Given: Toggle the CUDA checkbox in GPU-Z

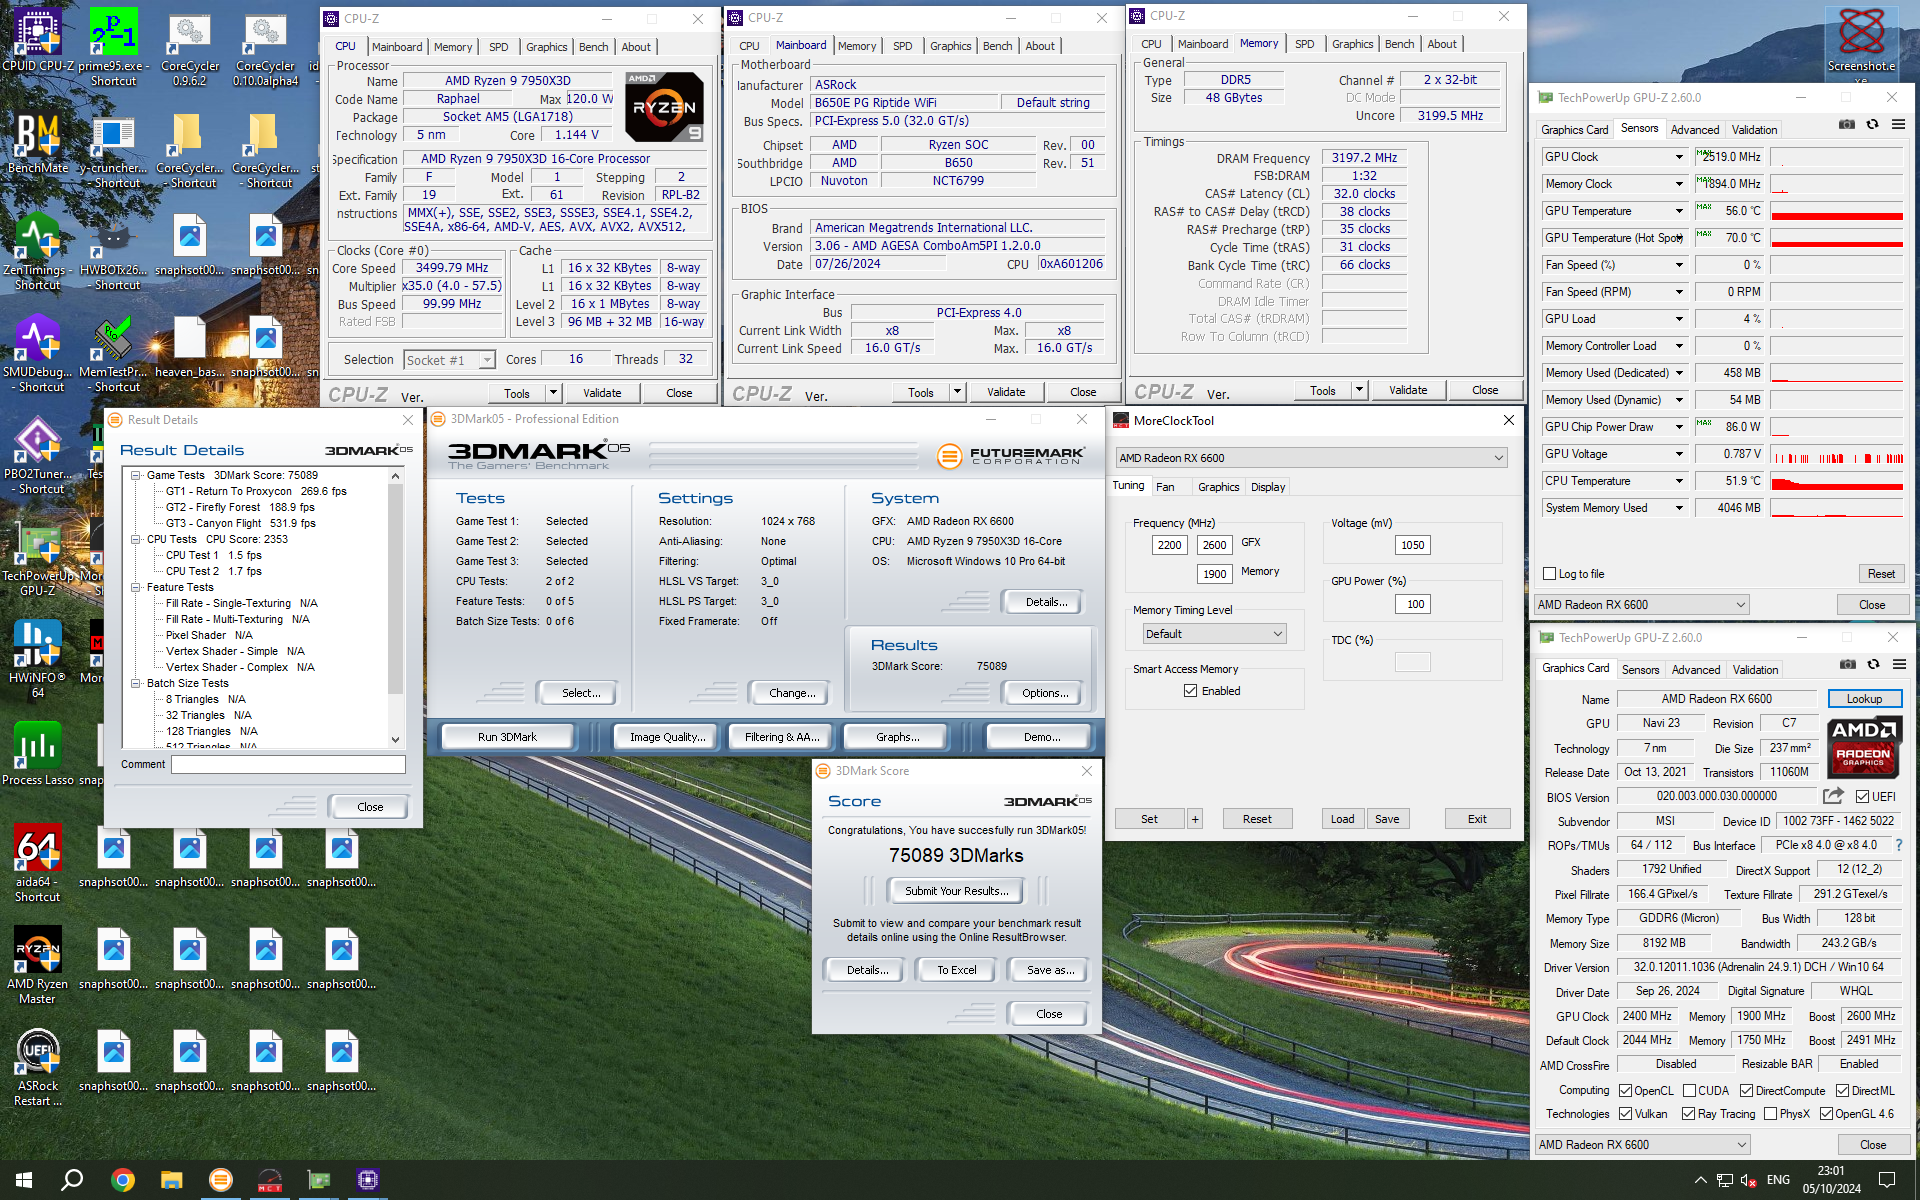Looking at the screenshot, I should pos(1689,1091).
